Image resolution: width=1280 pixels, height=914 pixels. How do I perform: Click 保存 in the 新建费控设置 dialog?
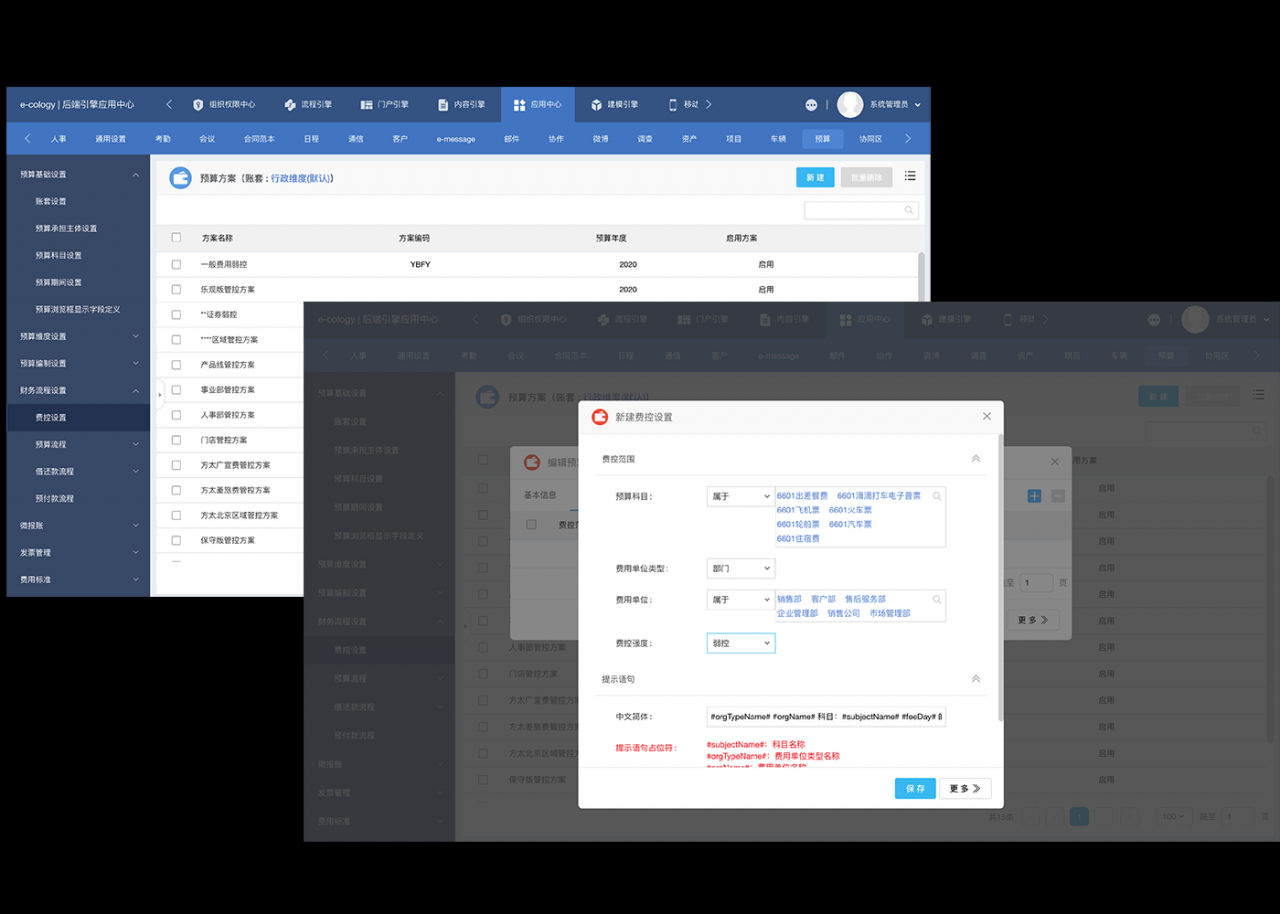[x=915, y=788]
